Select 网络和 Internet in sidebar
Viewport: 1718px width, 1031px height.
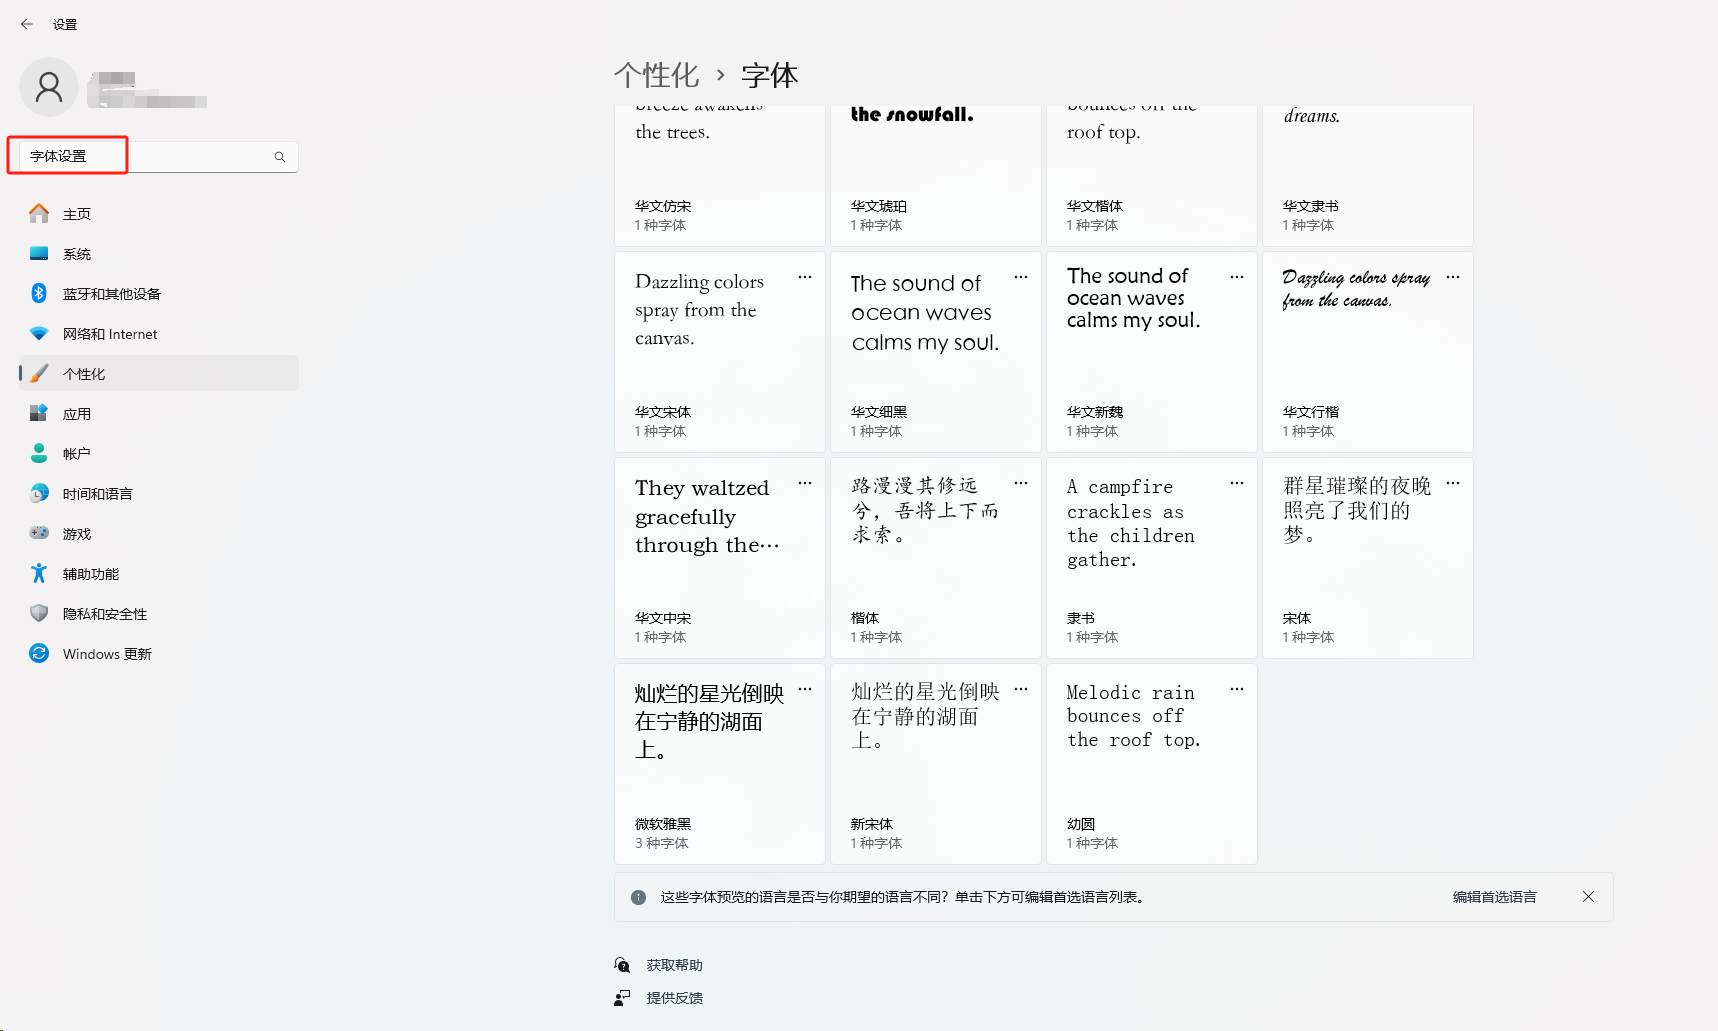(x=159, y=333)
